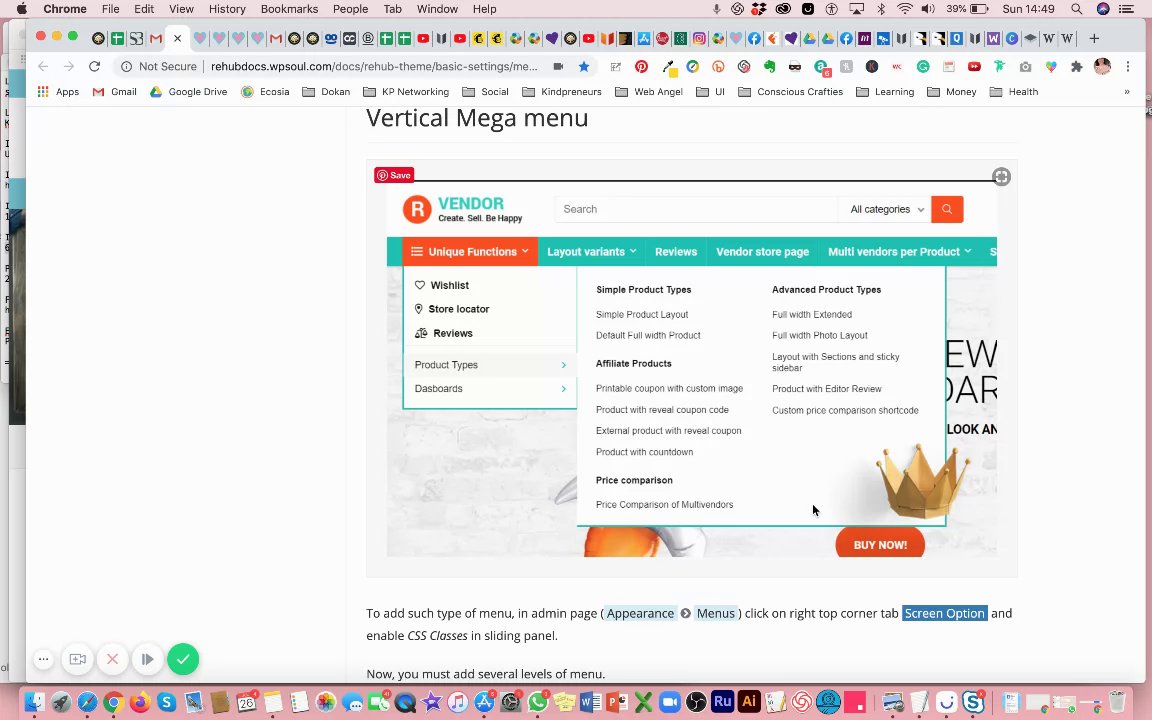Click the profile avatar in Chrome's toolbar
This screenshot has width=1152, height=720.
[x=1102, y=67]
